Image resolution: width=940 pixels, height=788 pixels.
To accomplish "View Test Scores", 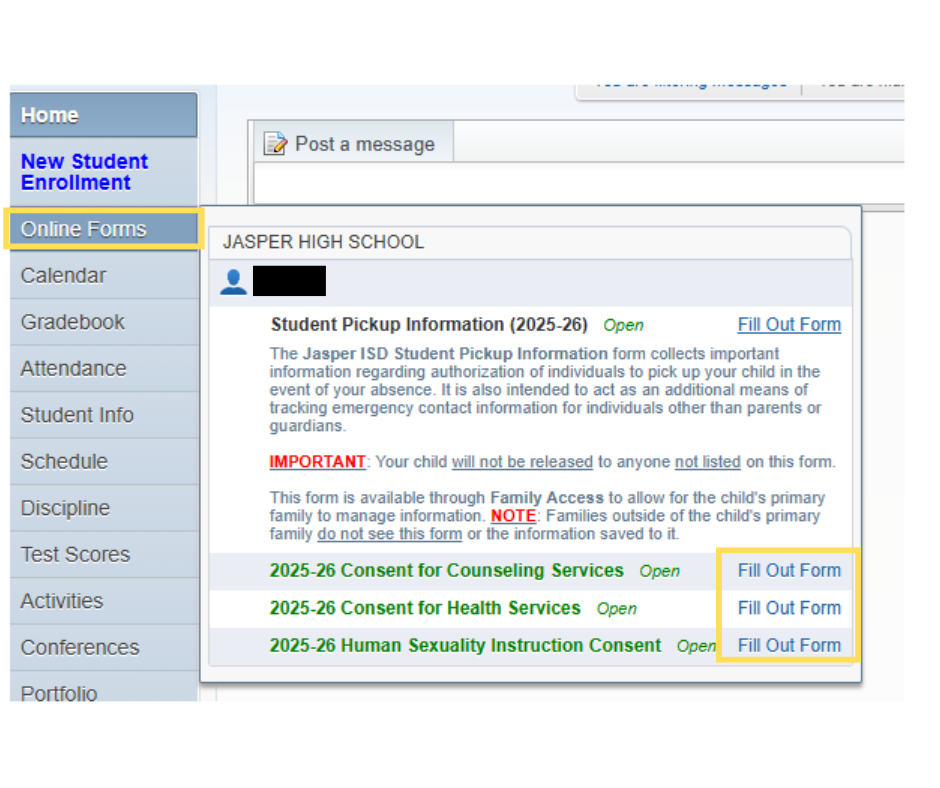I will click(104, 555).
